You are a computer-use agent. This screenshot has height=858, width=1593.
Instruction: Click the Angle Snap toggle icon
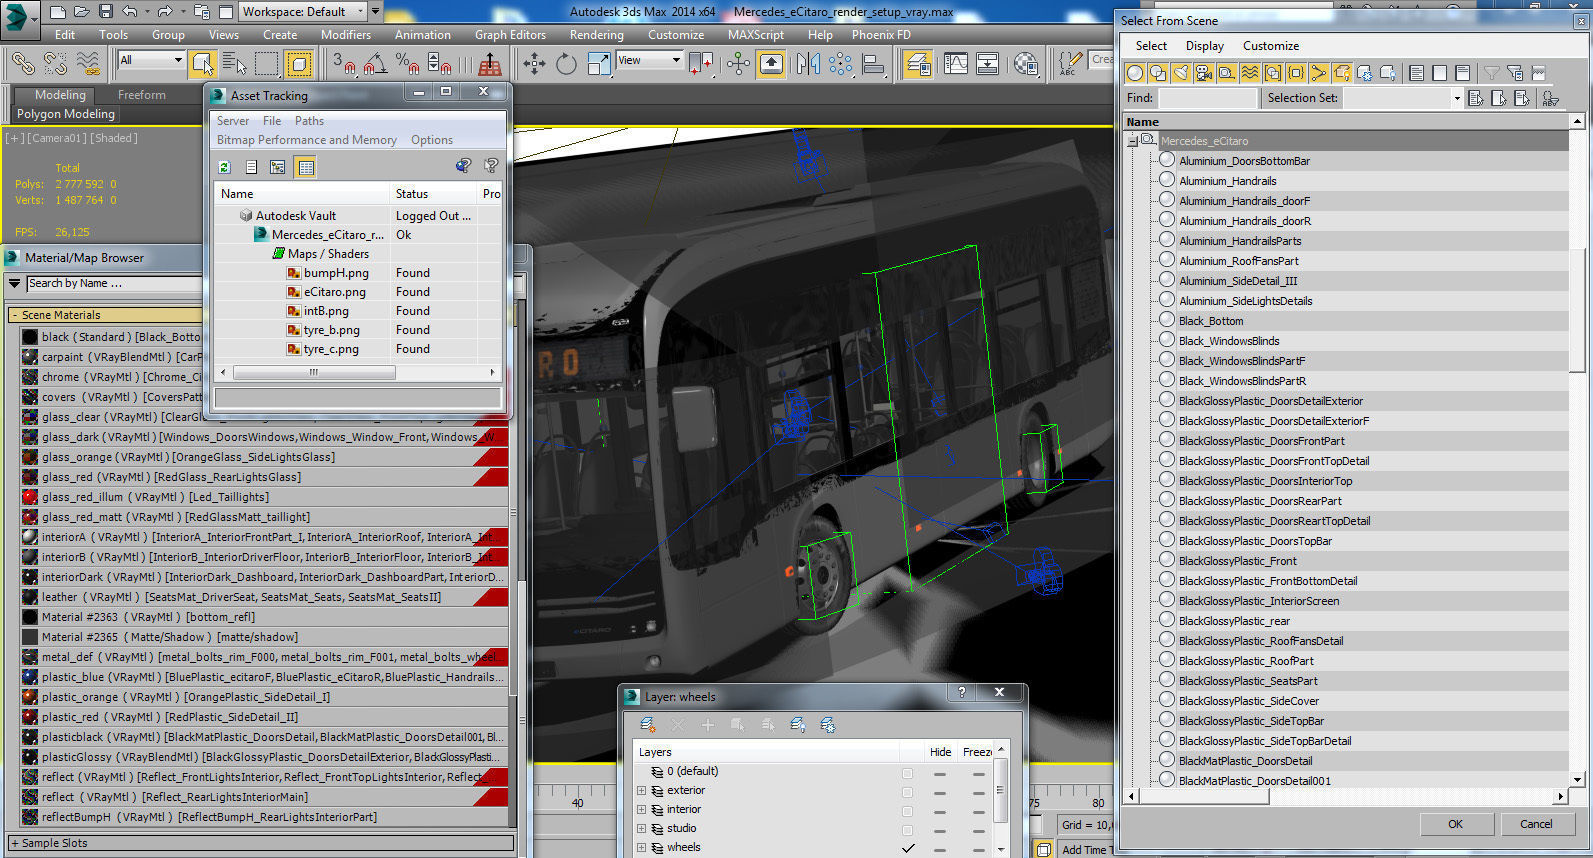[375, 64]
